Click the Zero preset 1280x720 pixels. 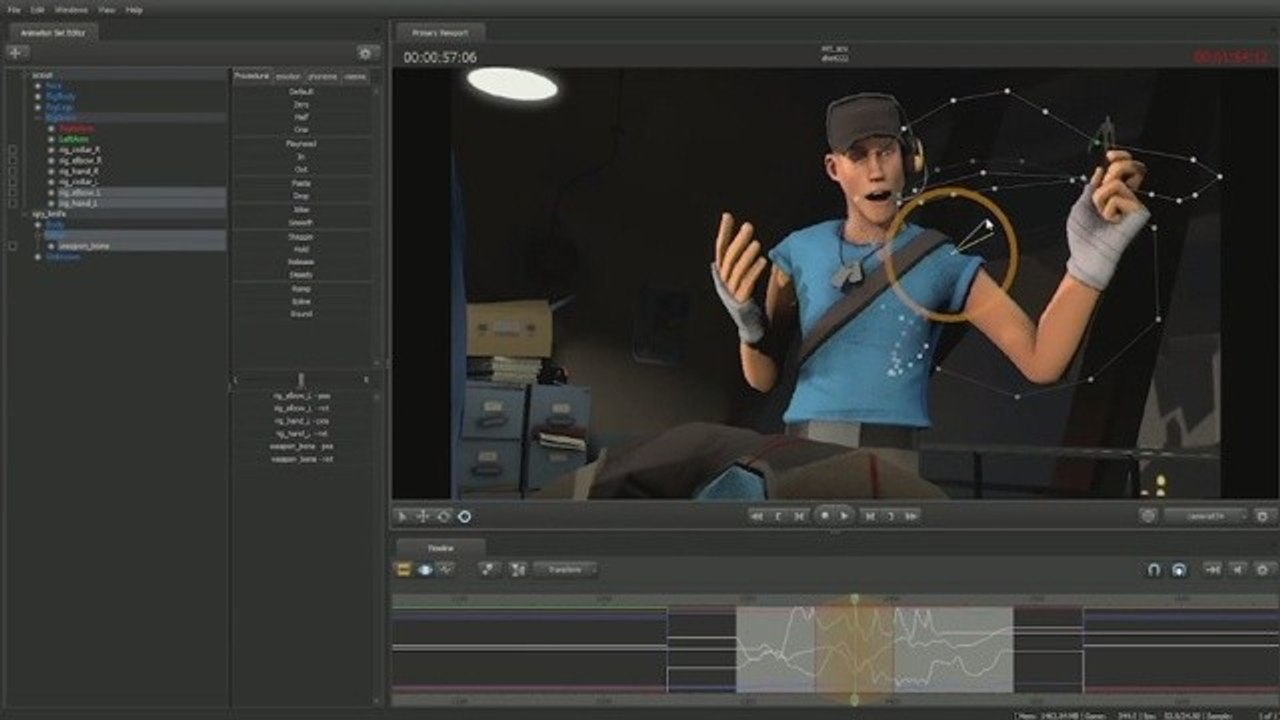tap(301, 104)
